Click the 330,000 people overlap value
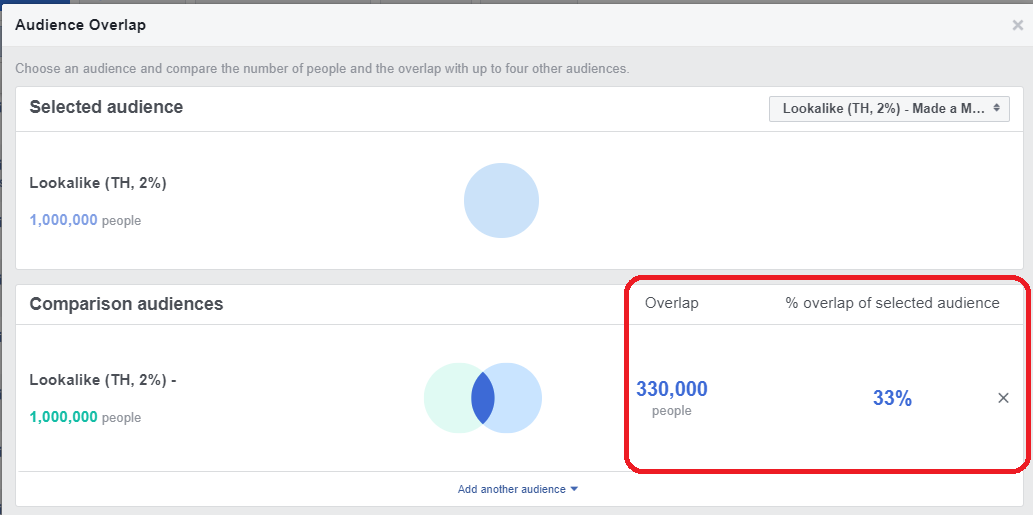The height and width of the screenshot is (515, 1033). coord(671,389)
